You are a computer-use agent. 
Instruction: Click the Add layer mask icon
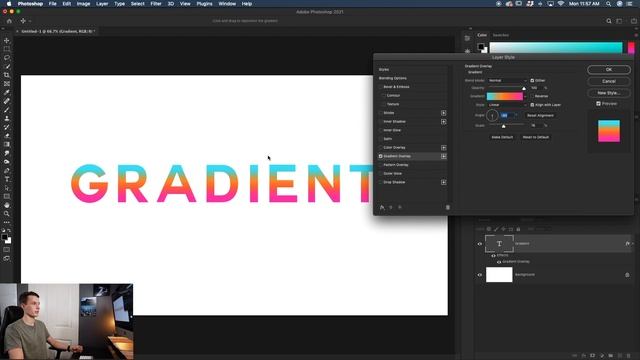click(593, 356)
